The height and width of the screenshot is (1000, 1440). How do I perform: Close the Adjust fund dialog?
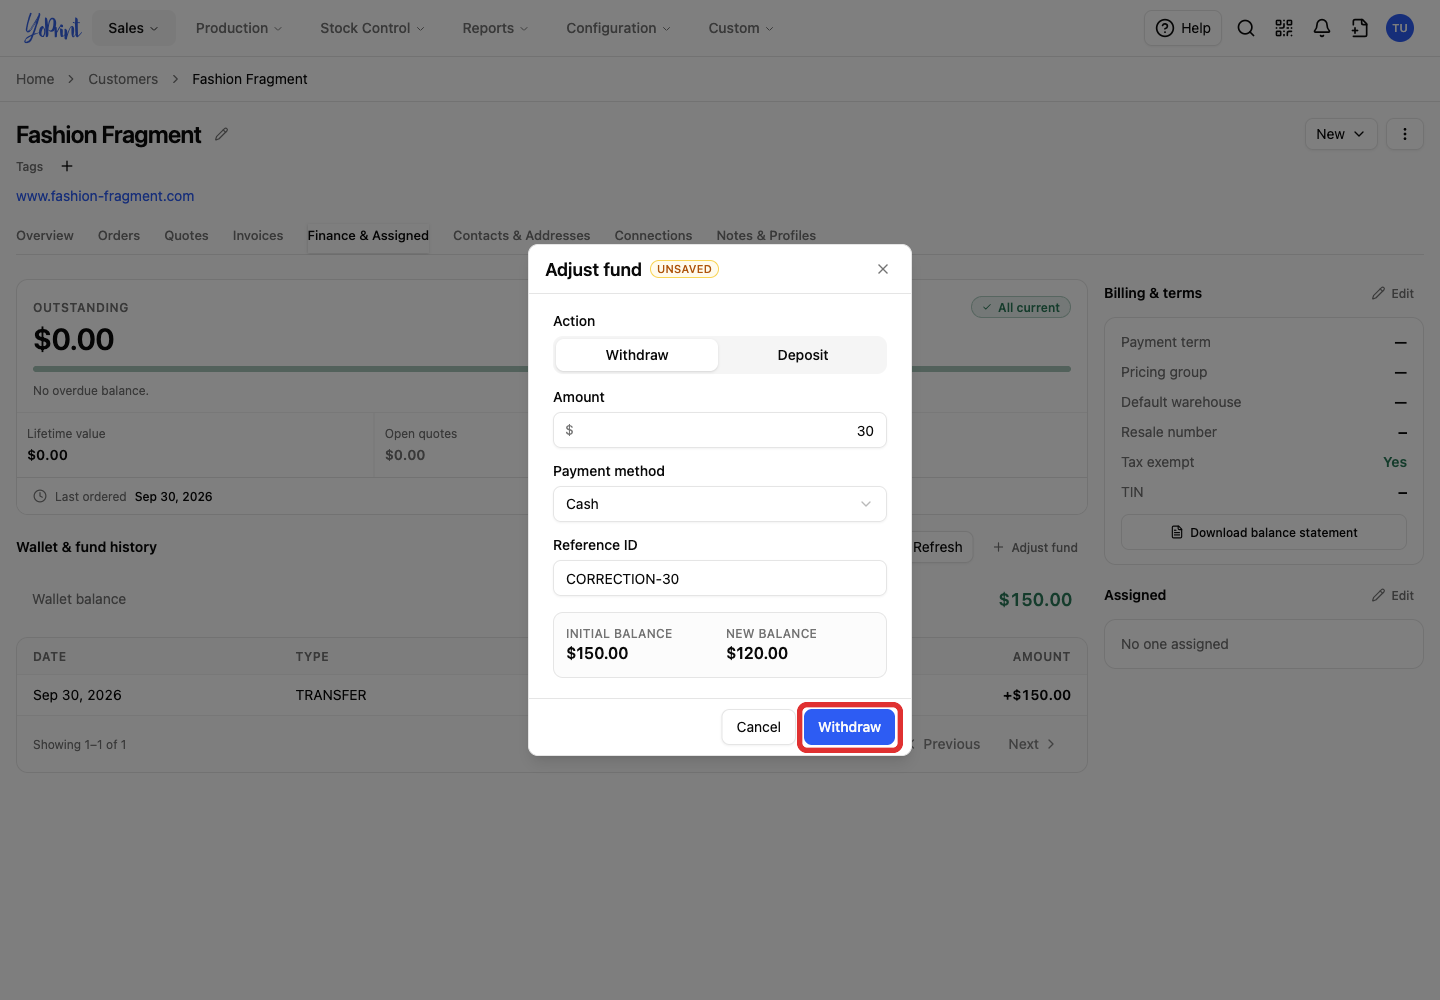[x=883, y=269]
